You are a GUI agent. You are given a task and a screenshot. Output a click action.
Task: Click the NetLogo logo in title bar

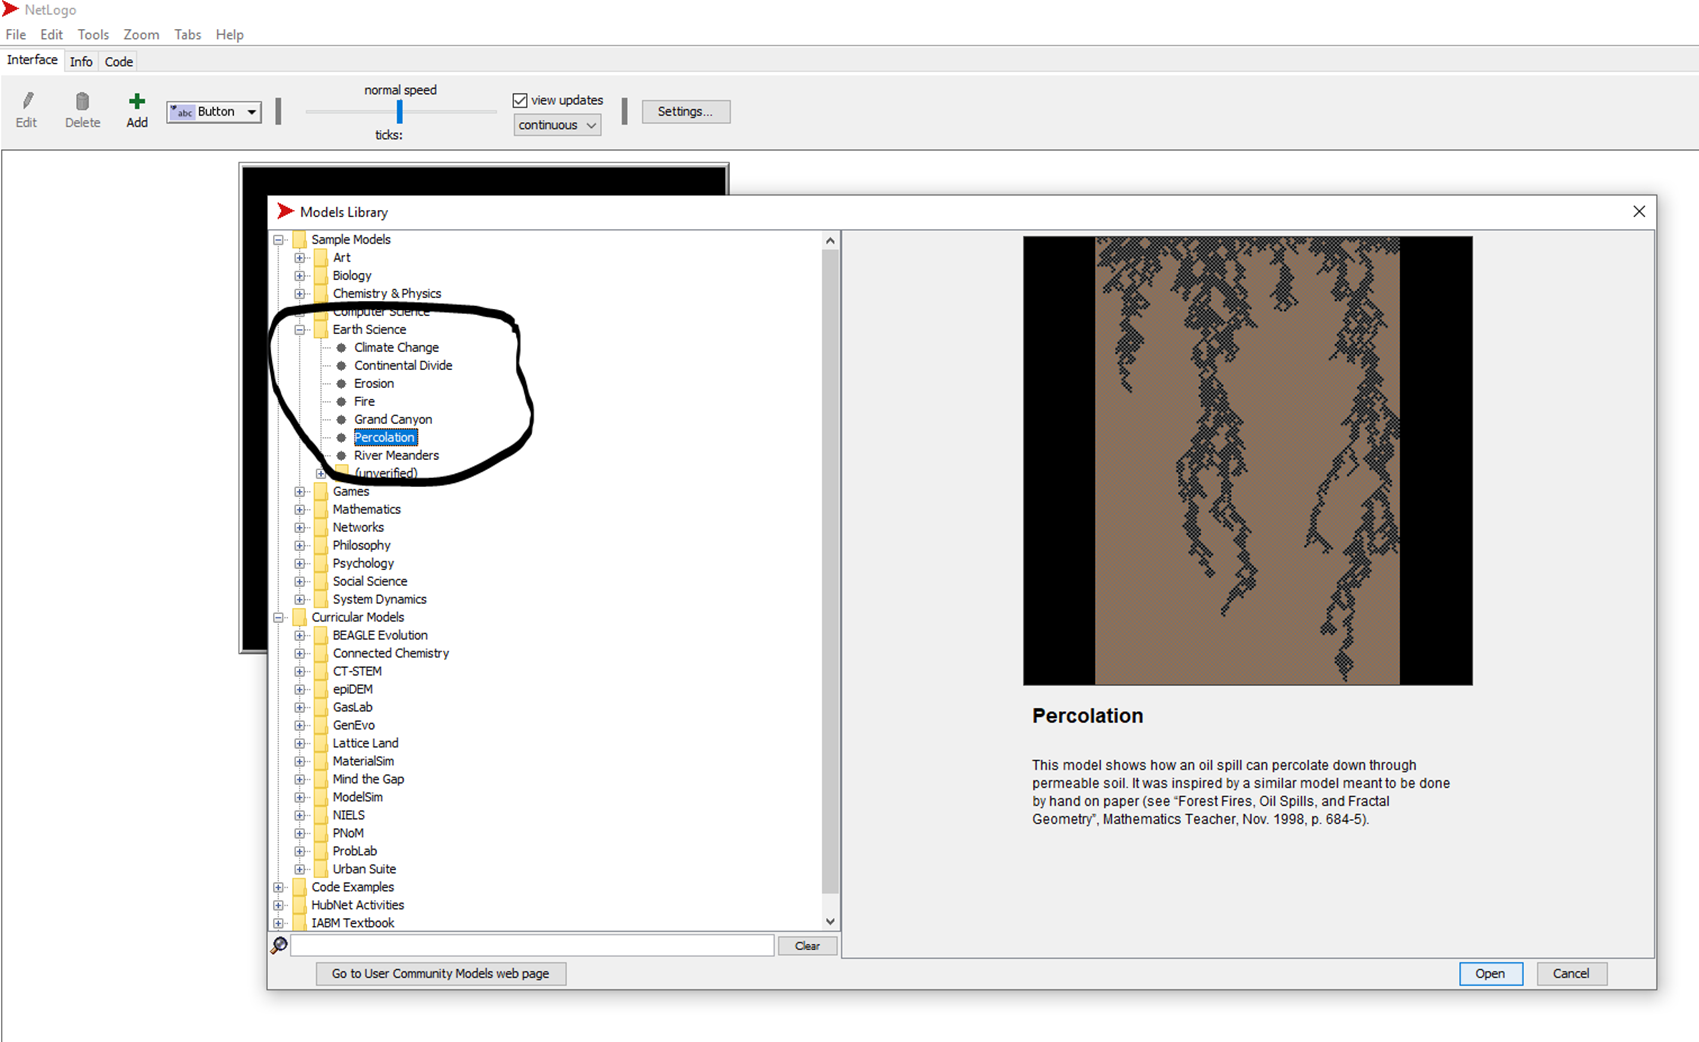pyautogui.click(x=10, y=9)
